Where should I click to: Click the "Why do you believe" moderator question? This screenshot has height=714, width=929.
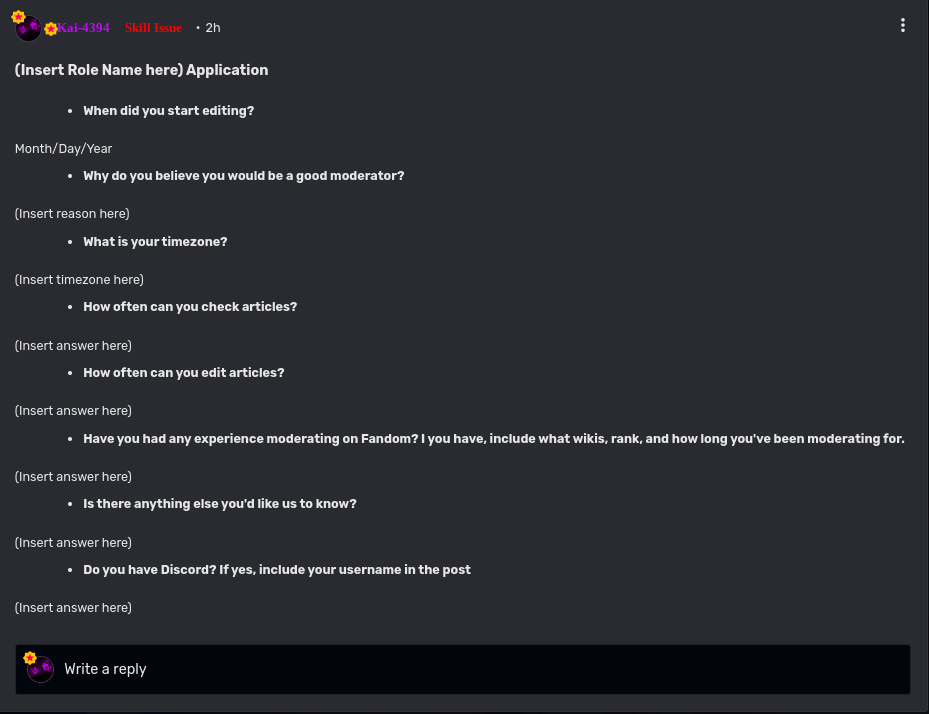[243, 176]
